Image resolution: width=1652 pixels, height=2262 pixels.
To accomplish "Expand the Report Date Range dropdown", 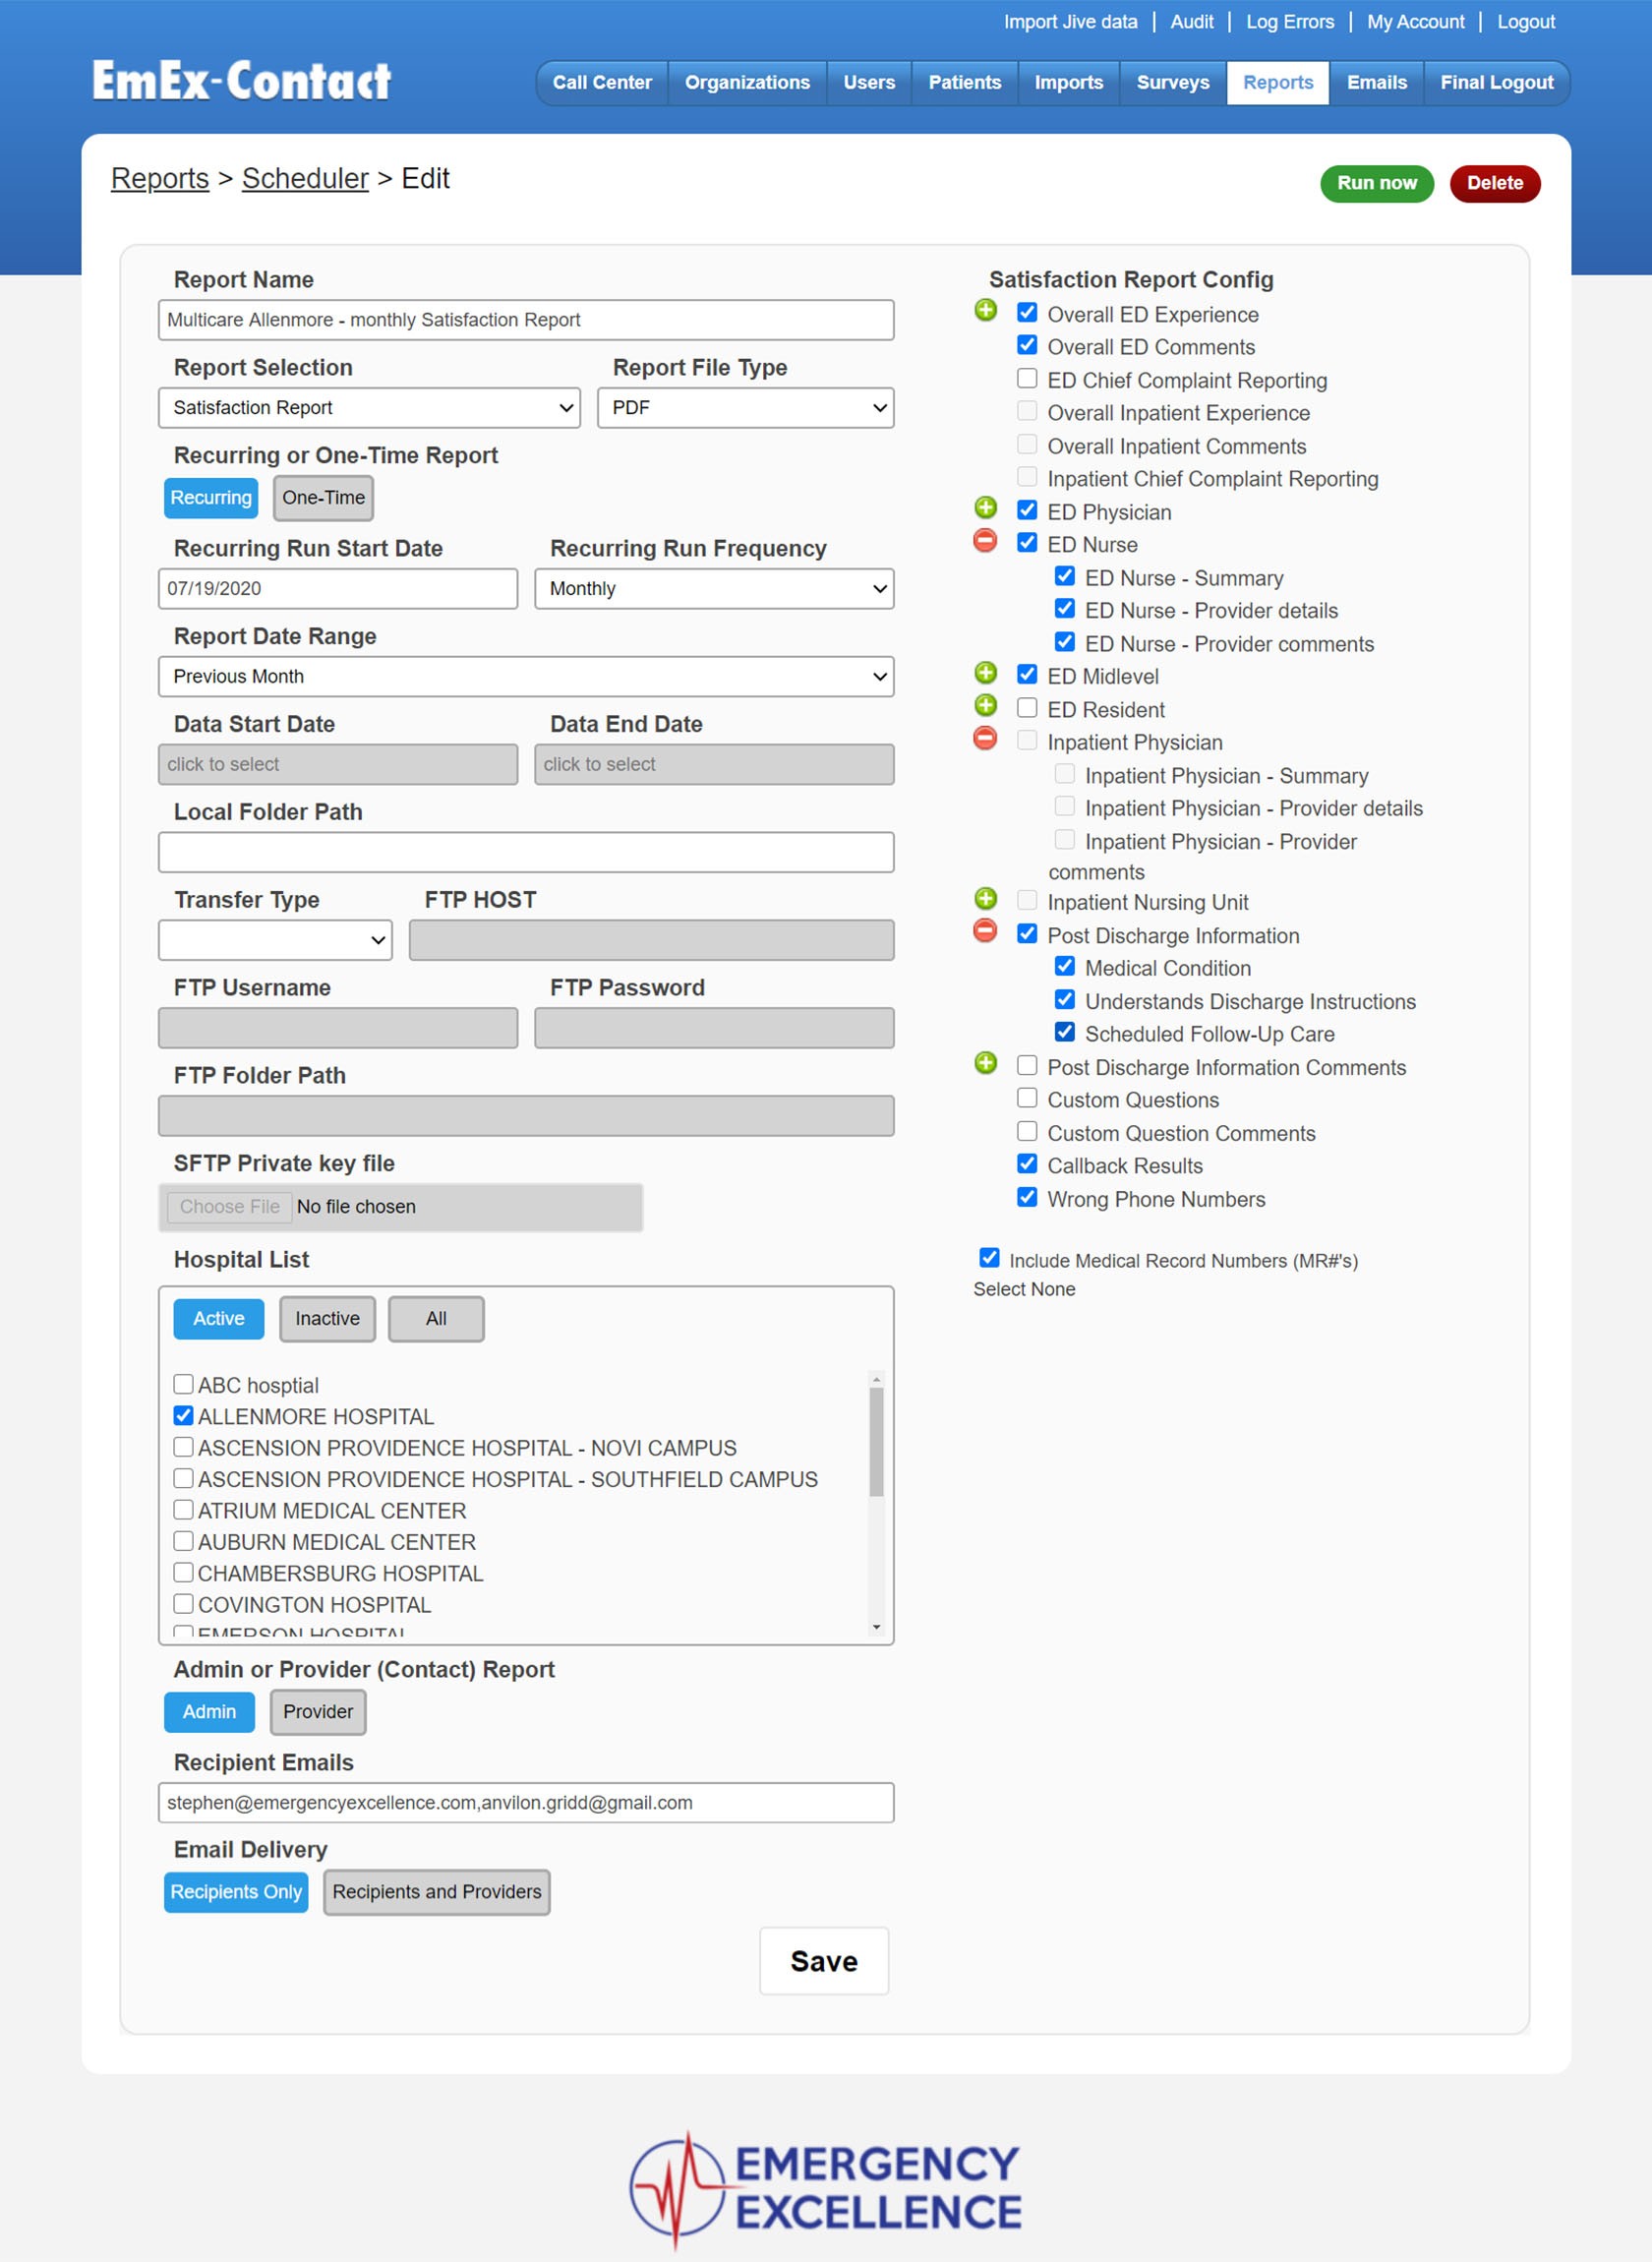I will [x=525, y=677].
